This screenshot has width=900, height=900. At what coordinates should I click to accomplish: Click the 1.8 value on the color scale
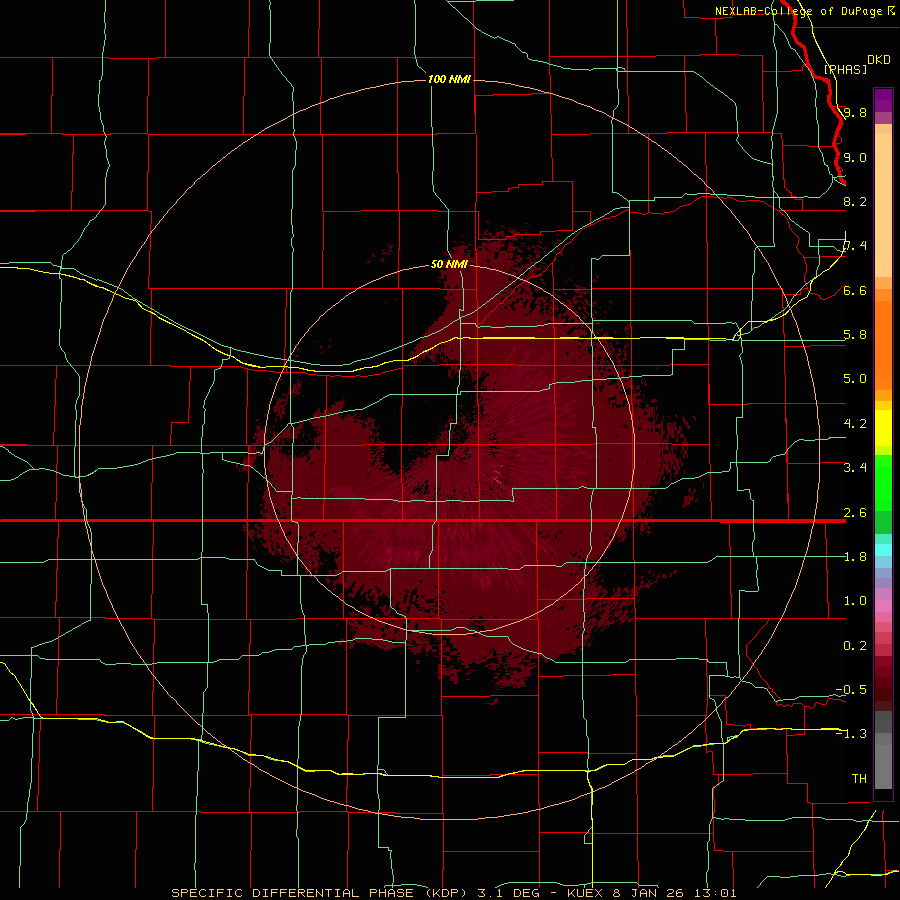(855, 557)
